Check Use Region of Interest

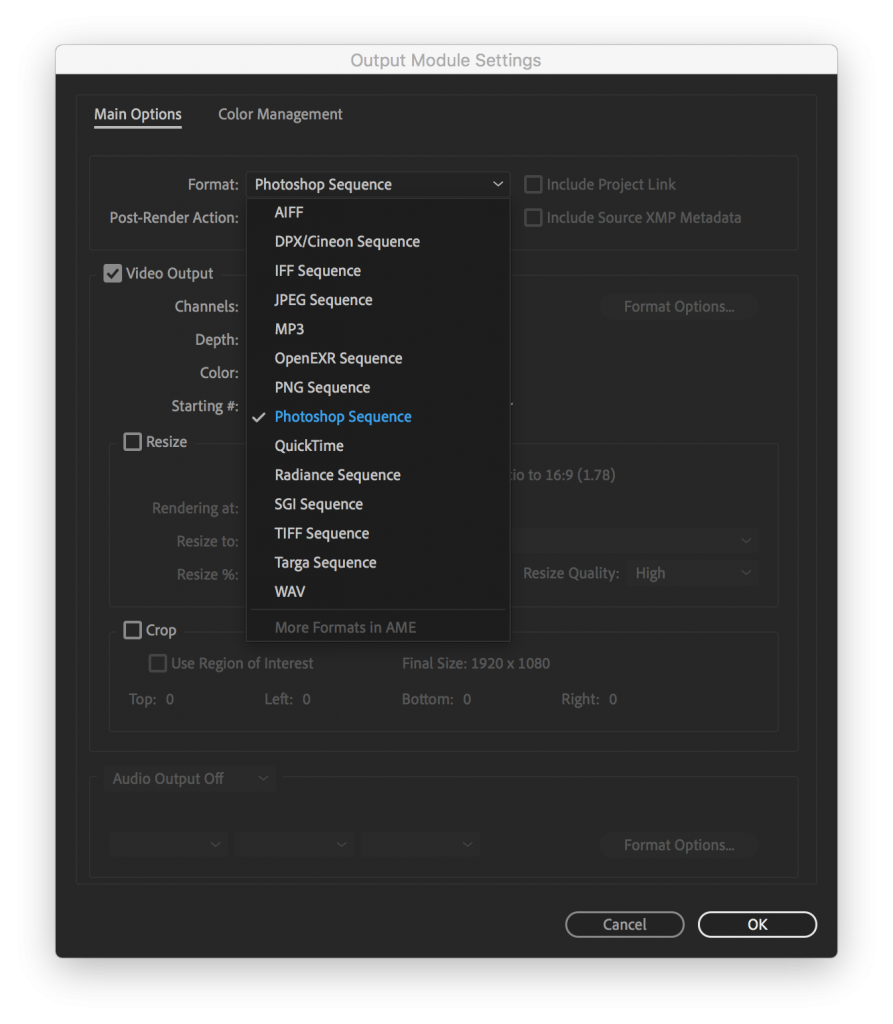pos(157,664)
